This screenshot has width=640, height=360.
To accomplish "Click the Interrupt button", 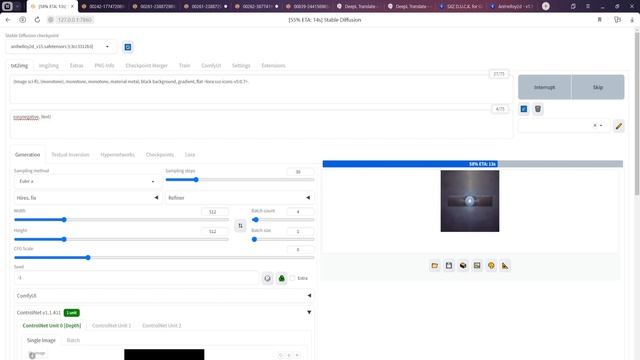I will [544, 87].
